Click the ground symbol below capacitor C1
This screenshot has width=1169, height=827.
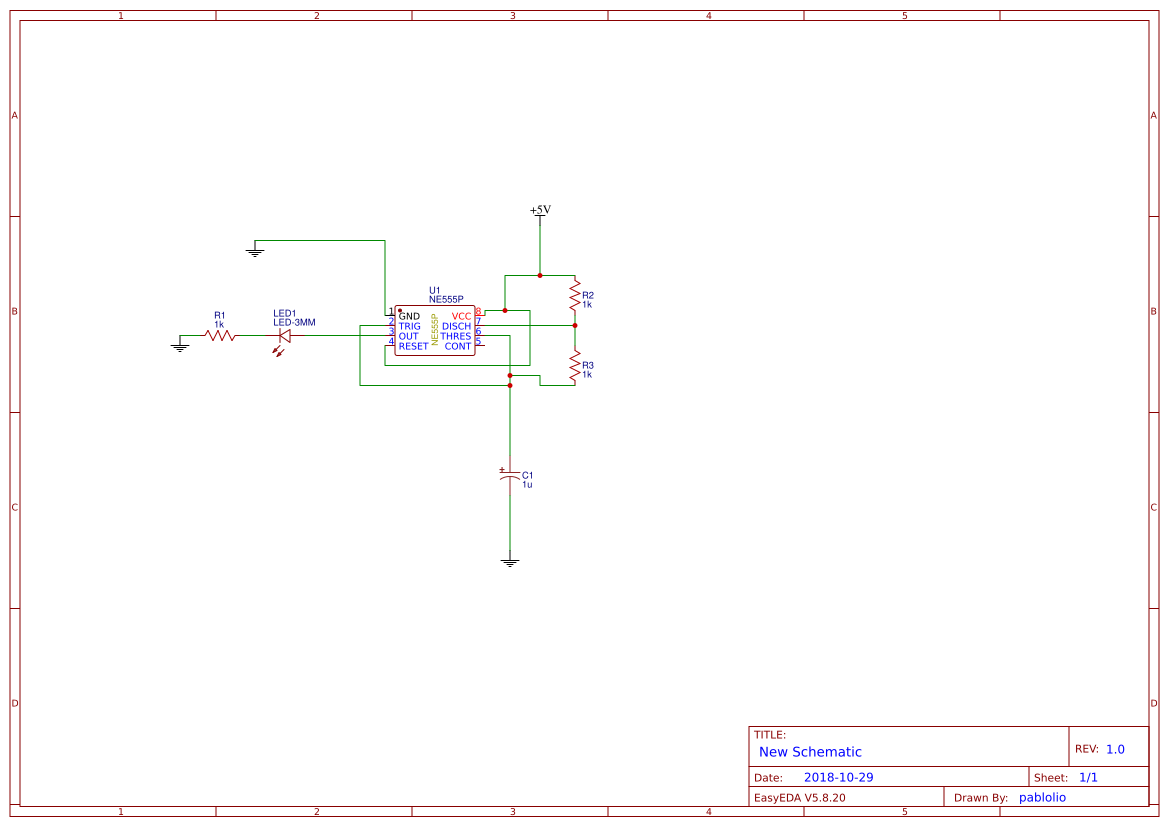pos(510,560)
